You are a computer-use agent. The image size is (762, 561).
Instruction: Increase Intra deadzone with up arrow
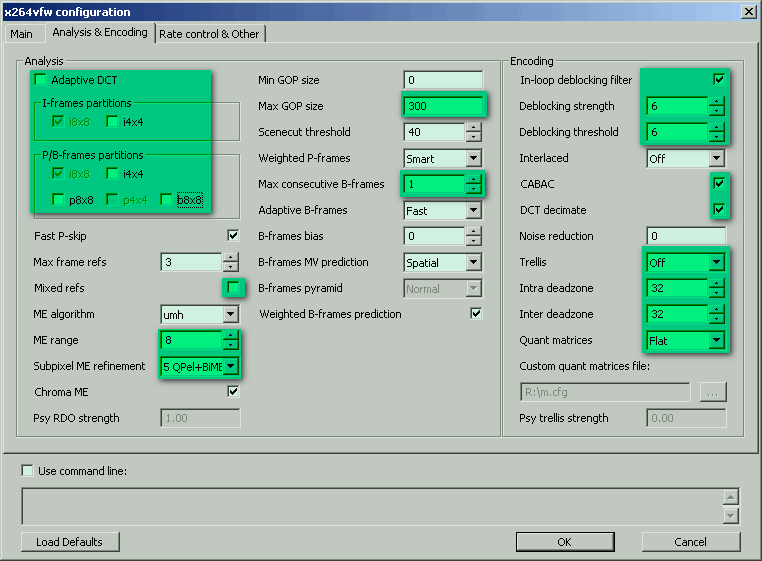click(x=716, y=283)
